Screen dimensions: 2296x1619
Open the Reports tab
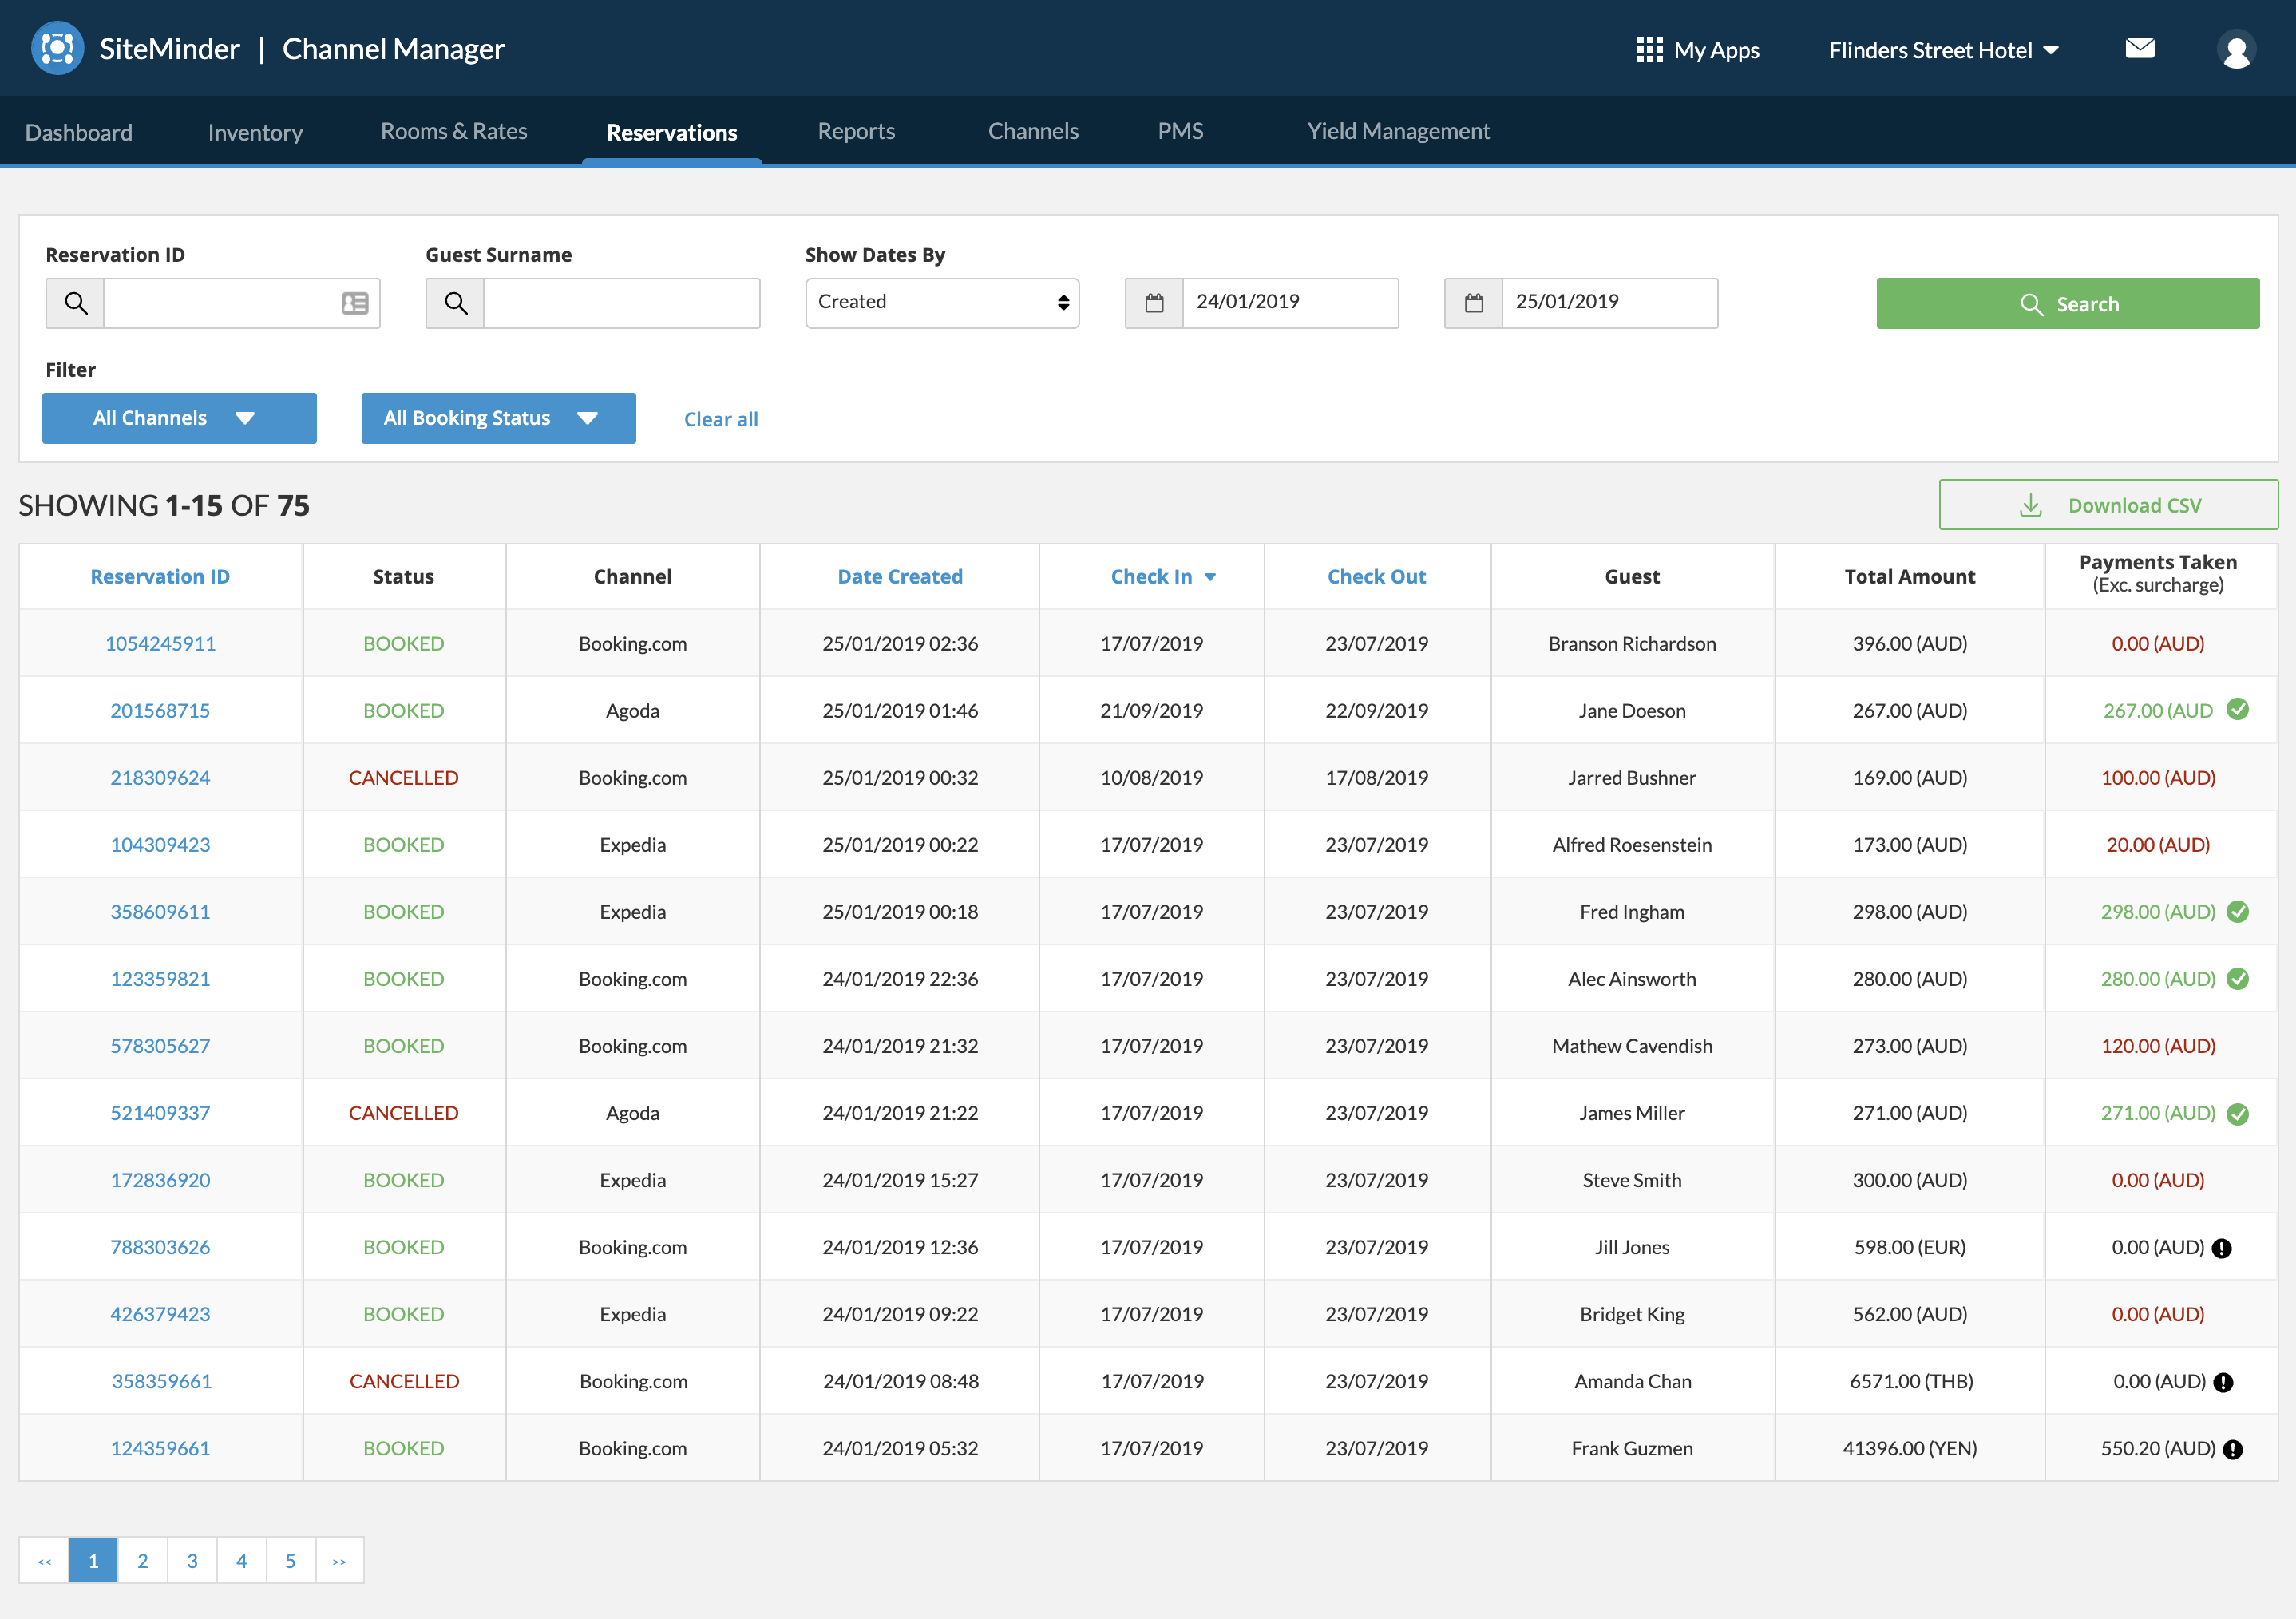pyautogui.click(x=856, y=131)
